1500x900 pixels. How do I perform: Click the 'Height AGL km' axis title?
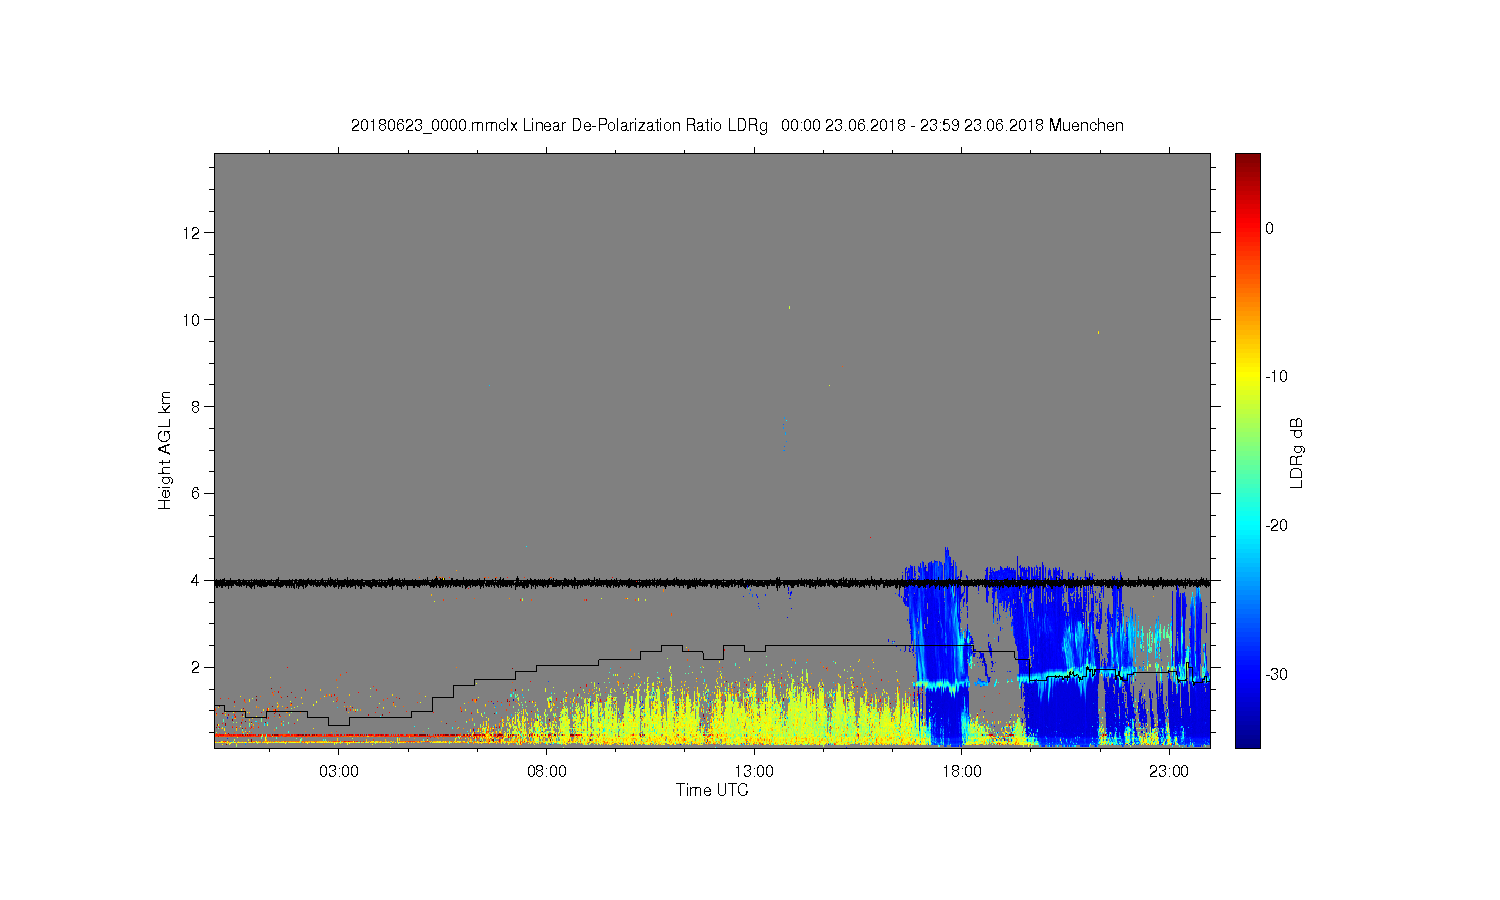[x=165, y=450]
